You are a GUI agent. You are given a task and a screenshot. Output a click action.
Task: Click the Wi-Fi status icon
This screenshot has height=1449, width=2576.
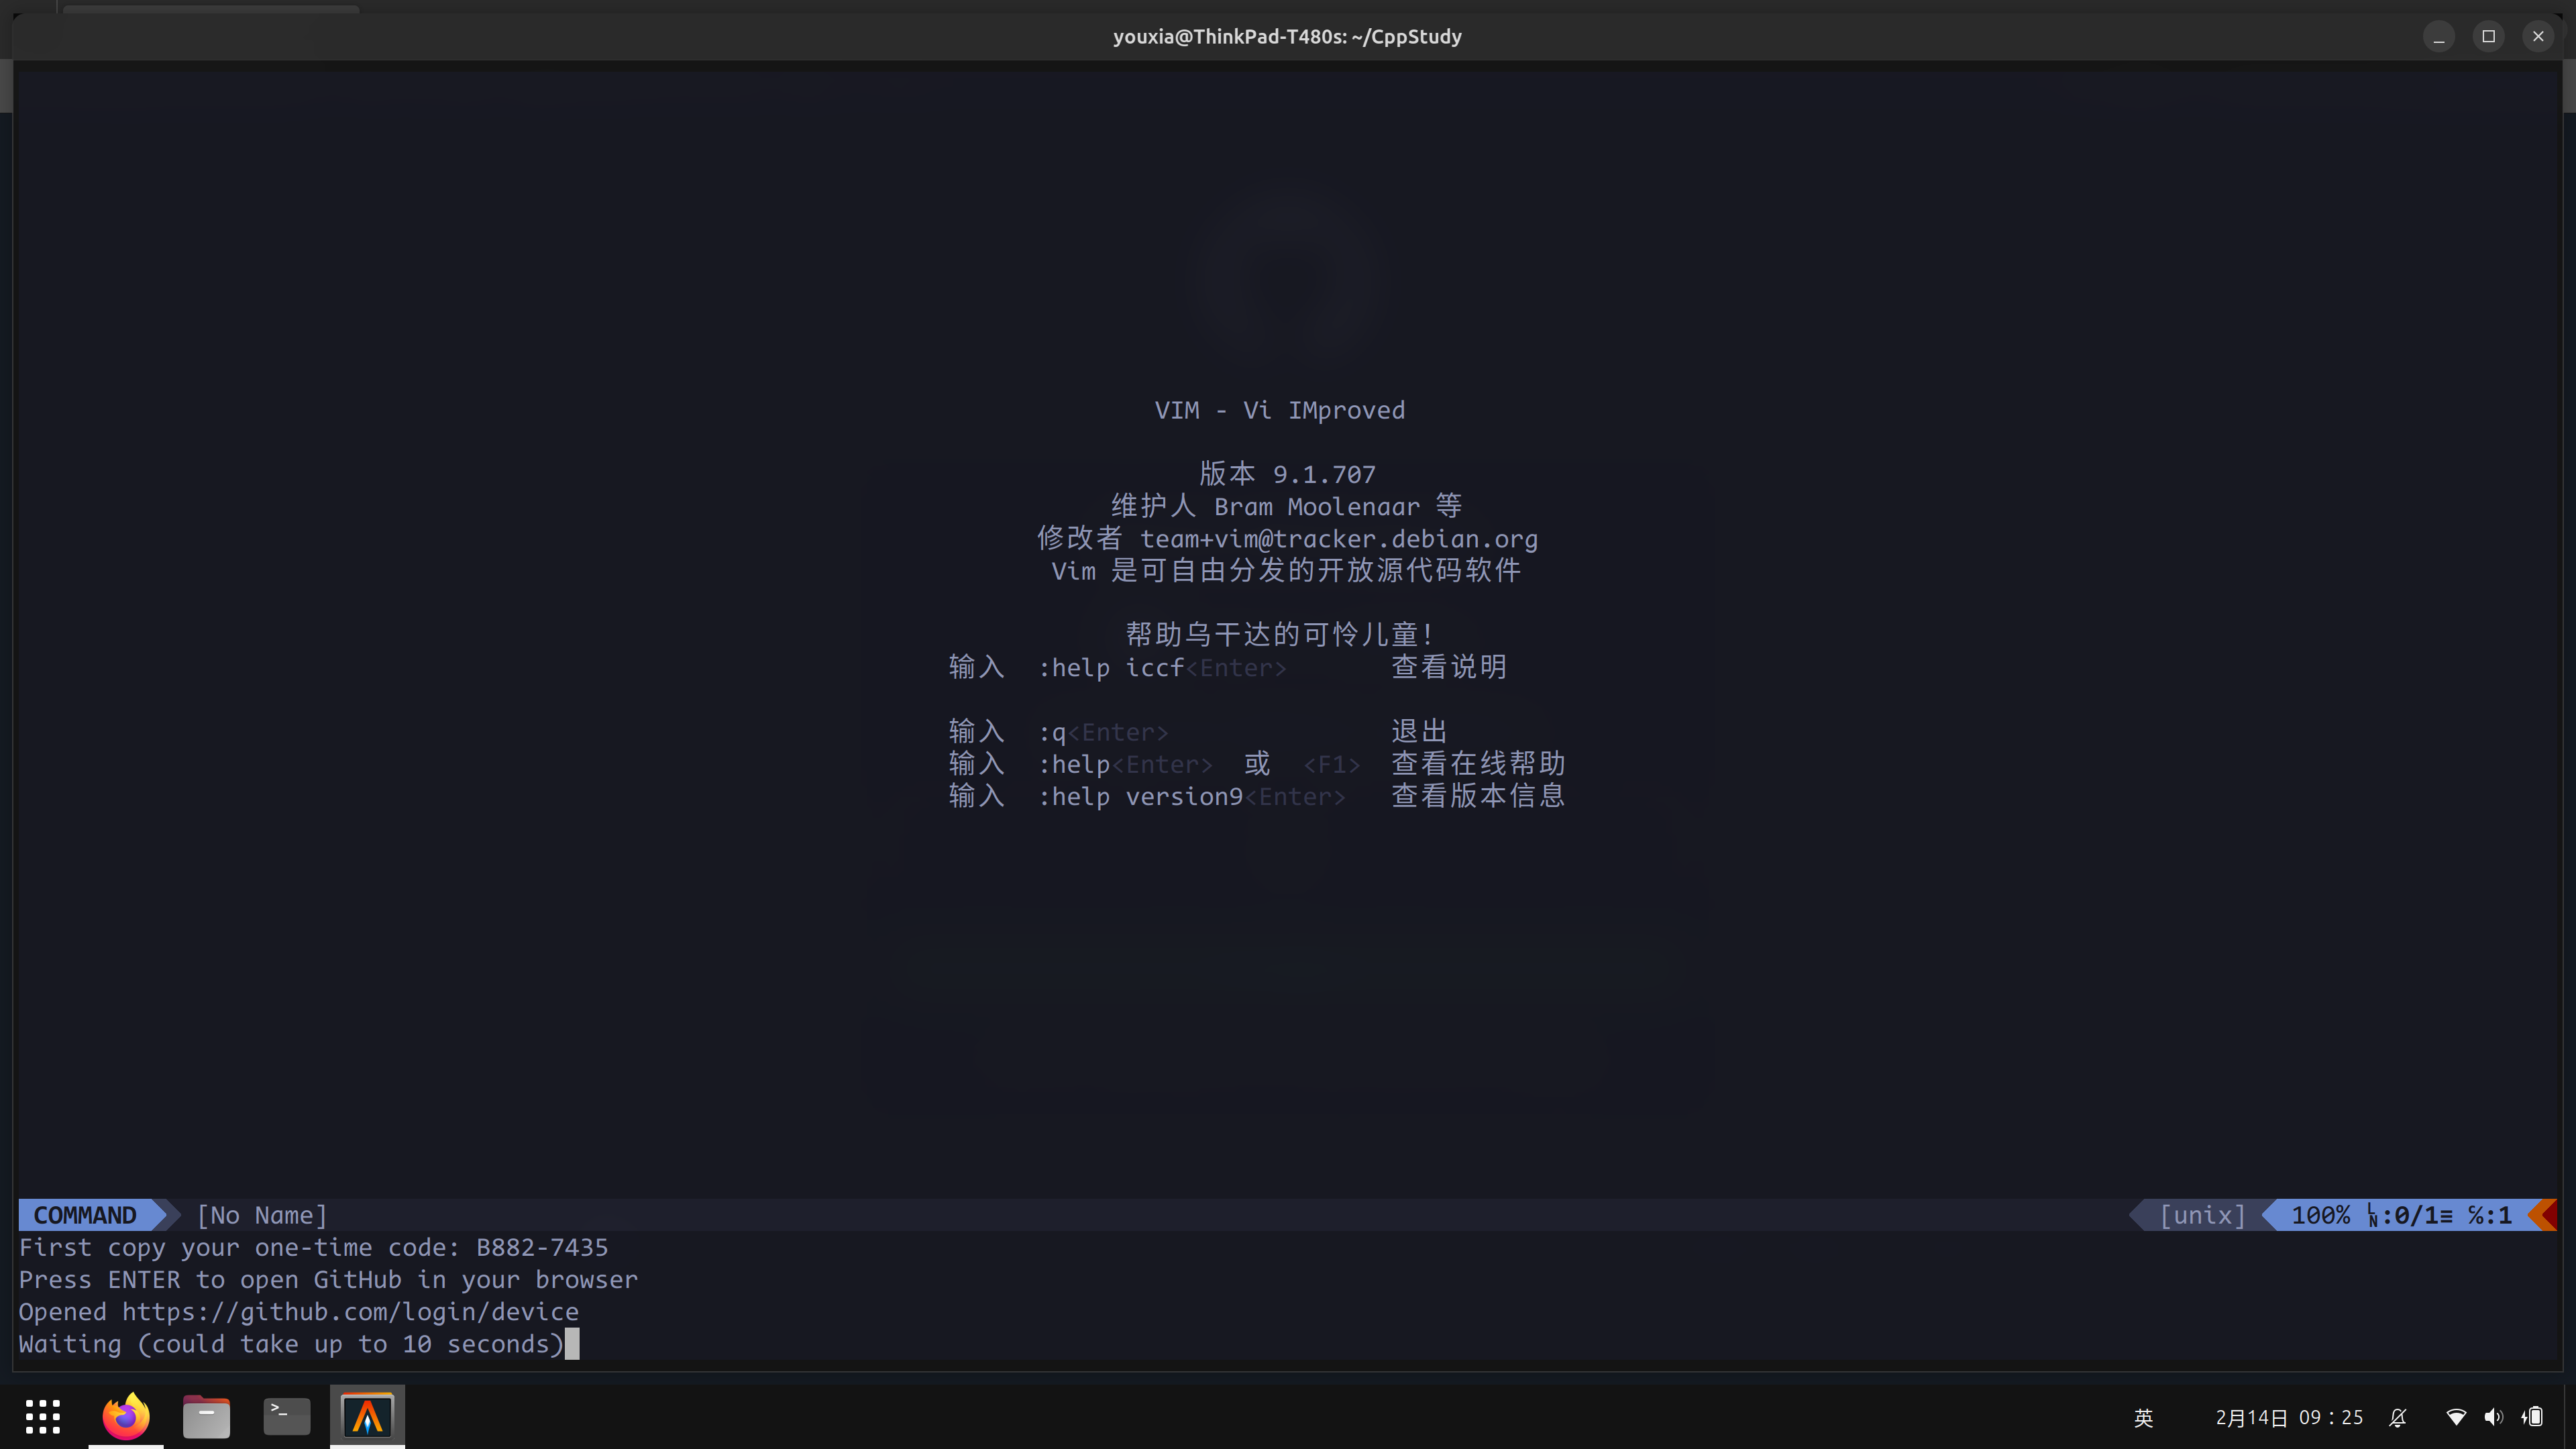(x=2458, y=1417)
